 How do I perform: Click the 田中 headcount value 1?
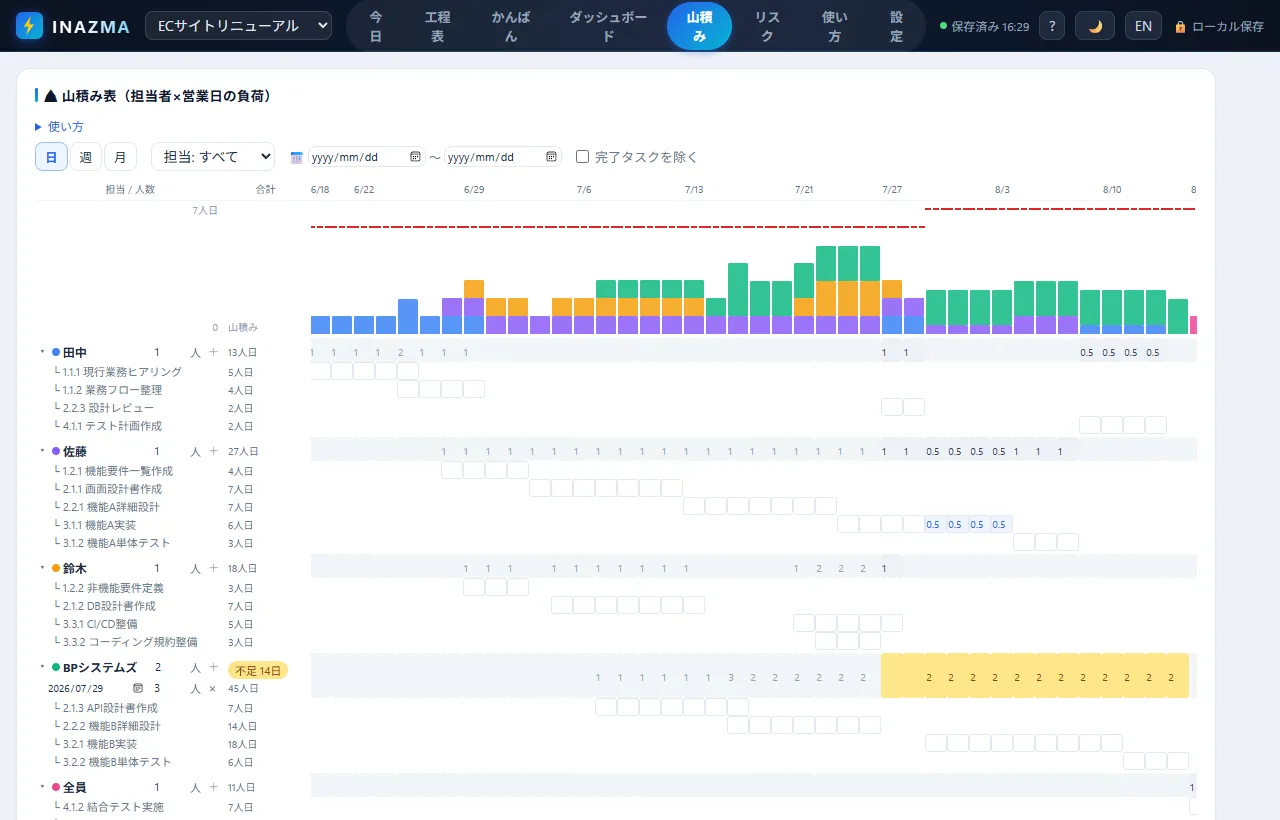157,352
